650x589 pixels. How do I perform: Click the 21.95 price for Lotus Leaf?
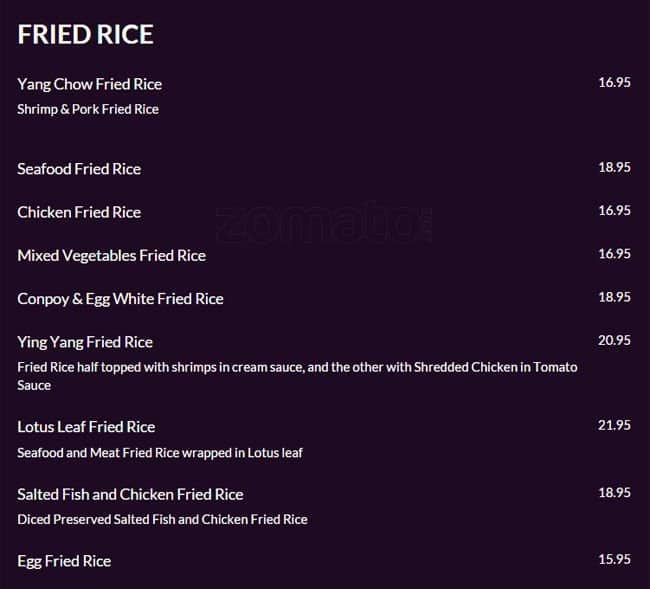[614, 426]
